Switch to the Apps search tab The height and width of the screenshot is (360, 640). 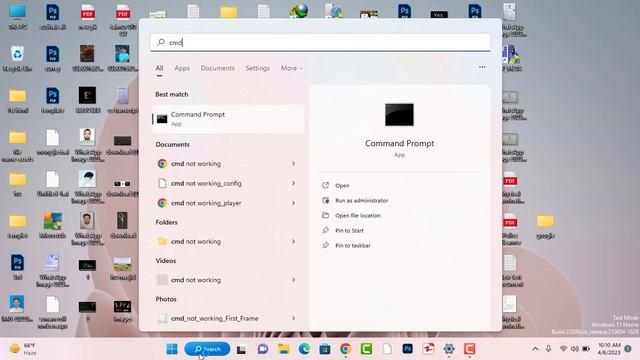182,68
